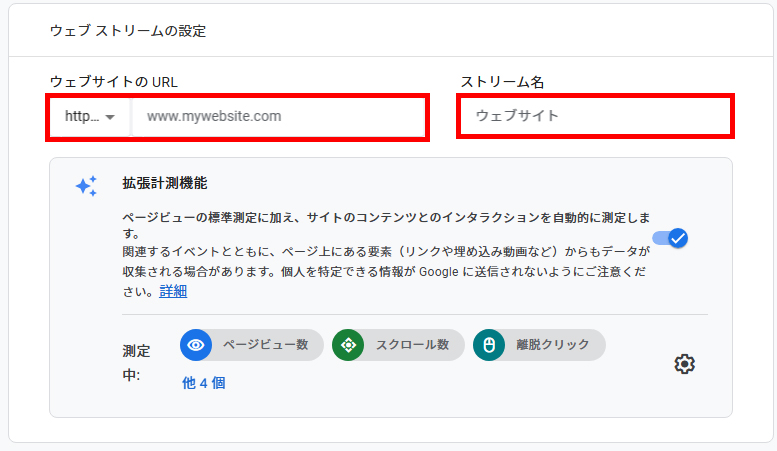Open the http protocol dropdown
The height and width of the screenshot is (451, 777).
coord(90,116)
